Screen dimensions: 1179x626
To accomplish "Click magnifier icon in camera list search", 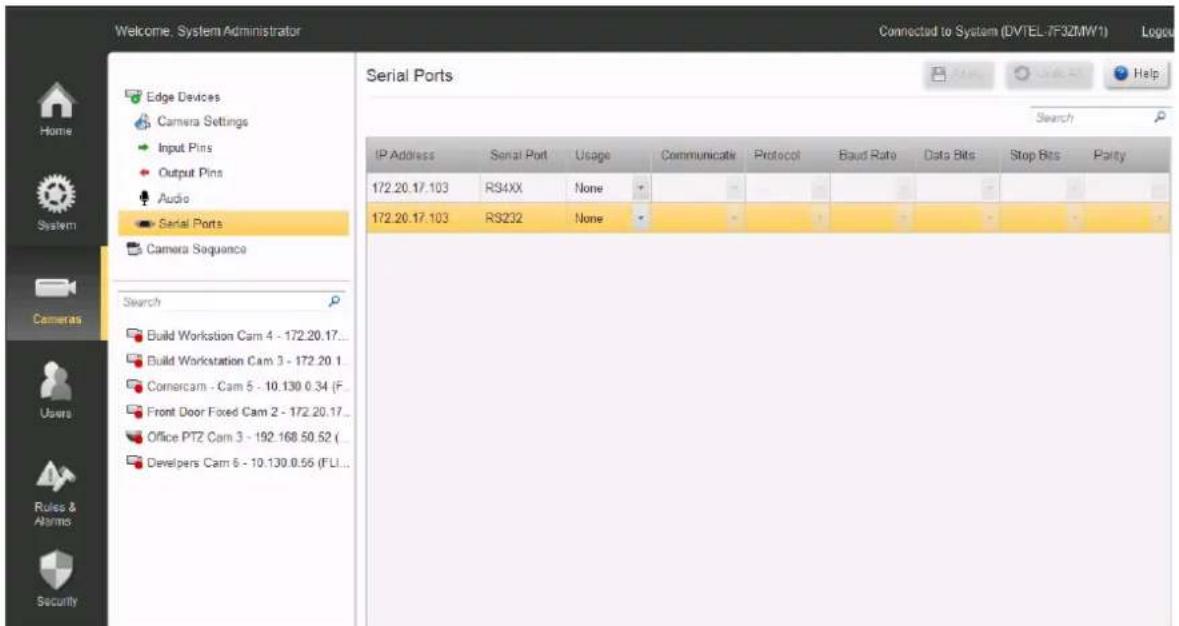I will click(335, 301).
